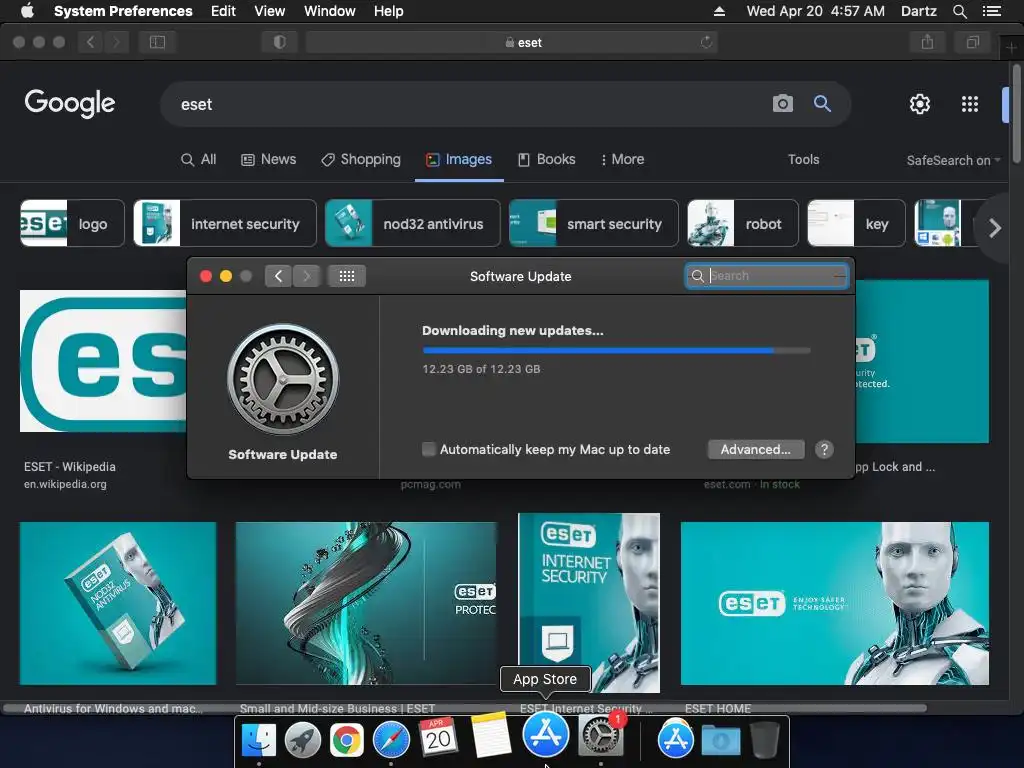1024x768 pixels.
Task: Open Google search Tools
Action: click(803, 159)
